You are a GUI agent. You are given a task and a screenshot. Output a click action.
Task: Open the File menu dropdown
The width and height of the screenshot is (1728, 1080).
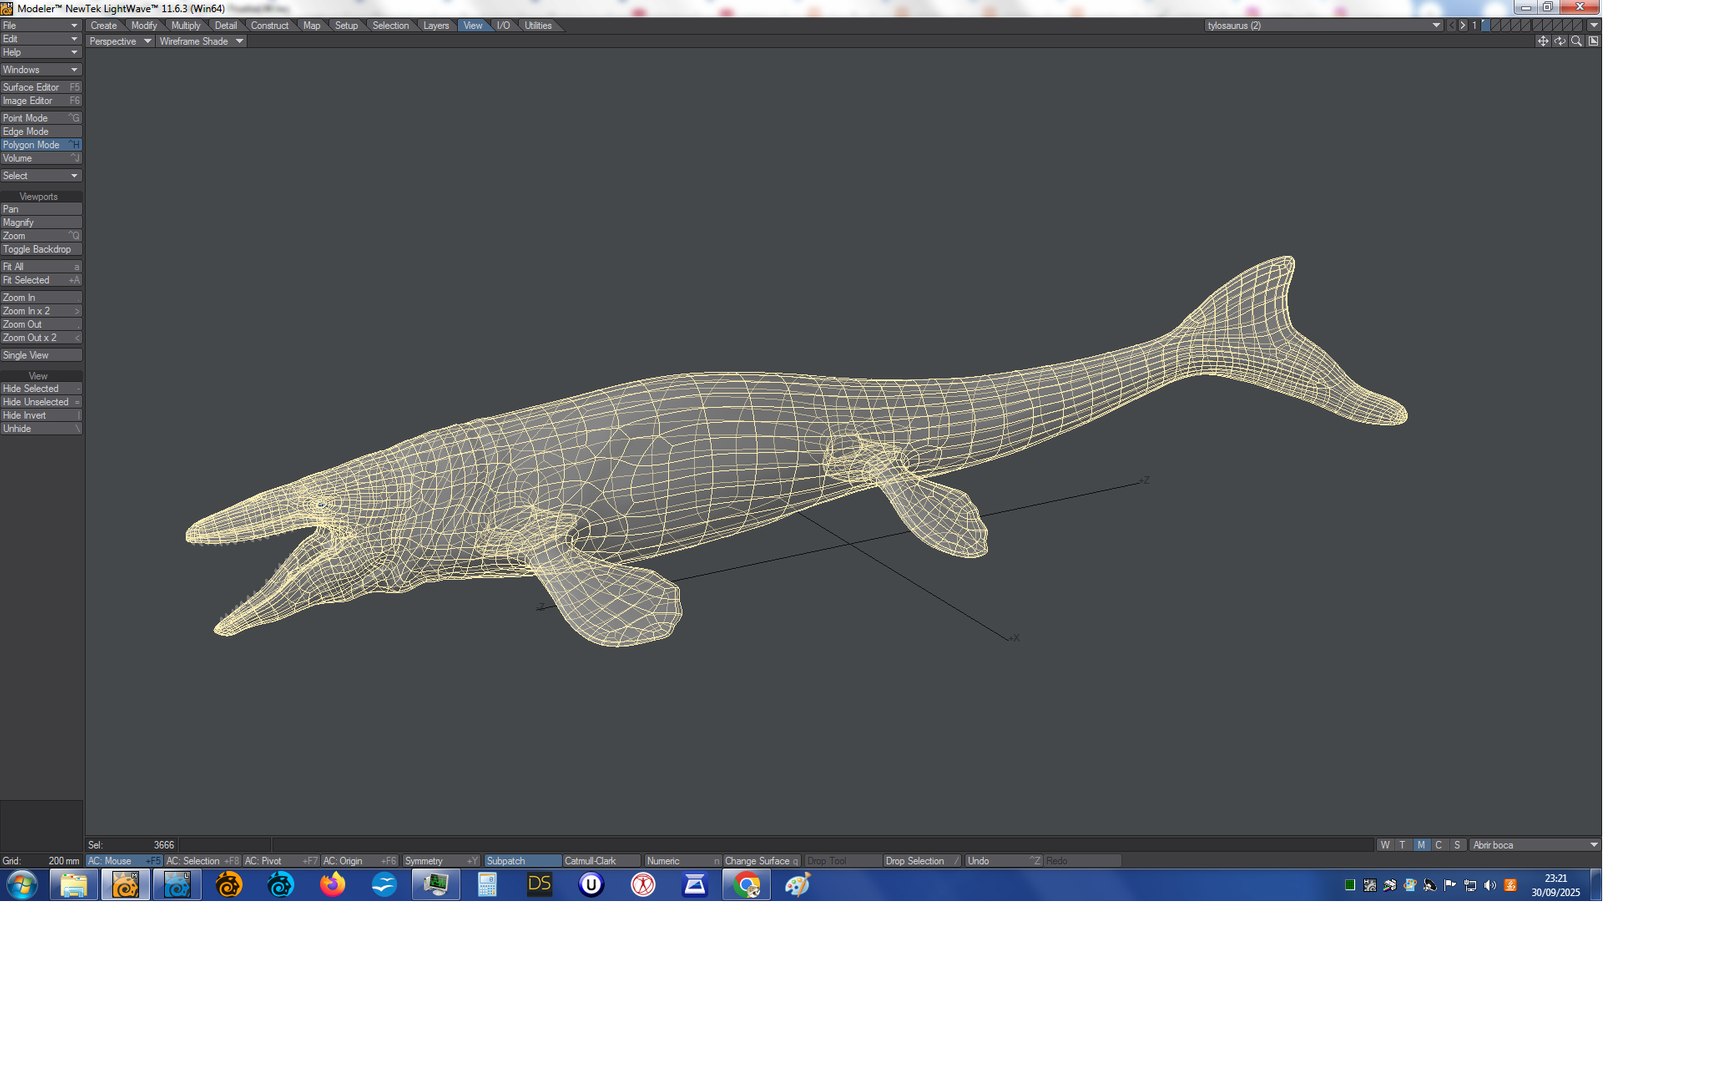pyautogui.click(x=41, y=26)
